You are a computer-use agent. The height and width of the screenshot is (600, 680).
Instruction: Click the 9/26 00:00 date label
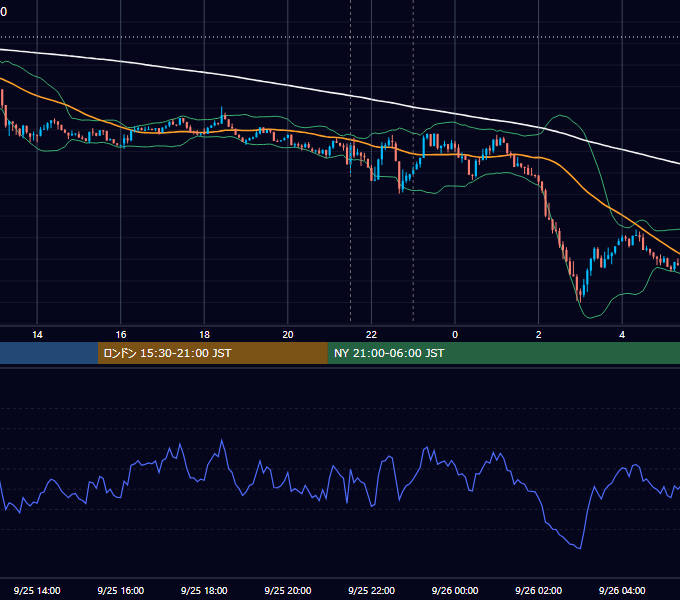[455, 590]
